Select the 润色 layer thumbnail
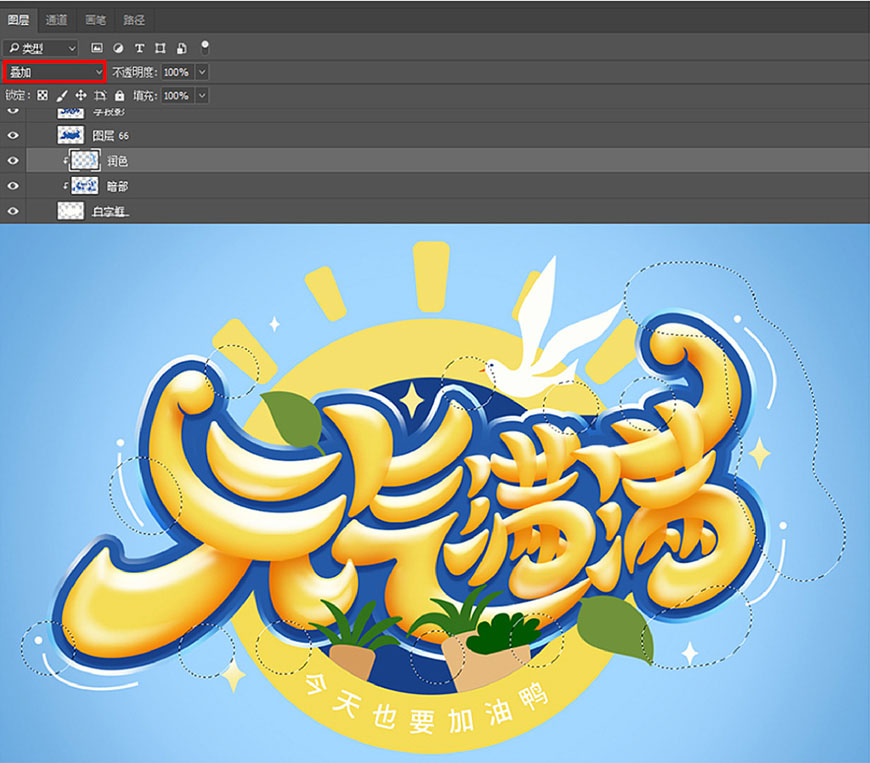Screen dimensions: 870x763 point(84,160)
